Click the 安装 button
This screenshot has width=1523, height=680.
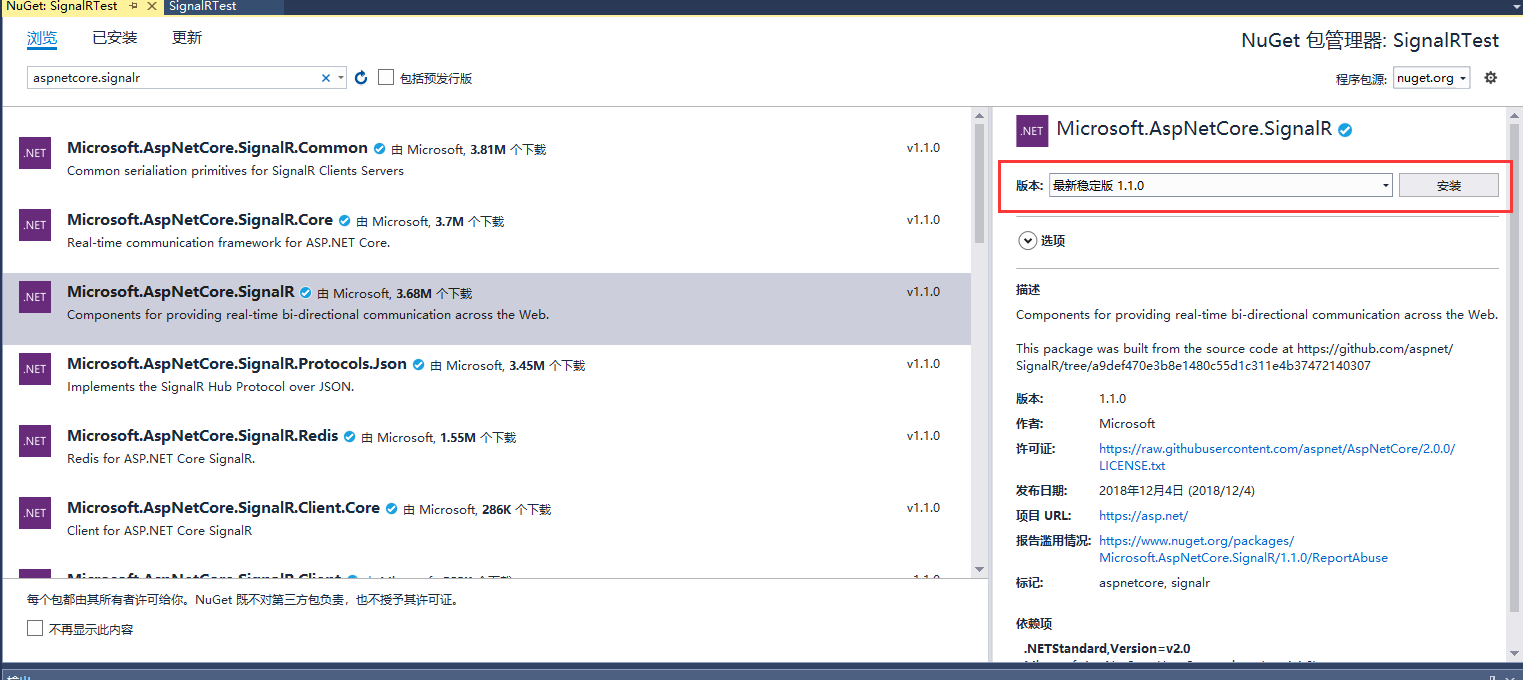(x=1448, y=185)
